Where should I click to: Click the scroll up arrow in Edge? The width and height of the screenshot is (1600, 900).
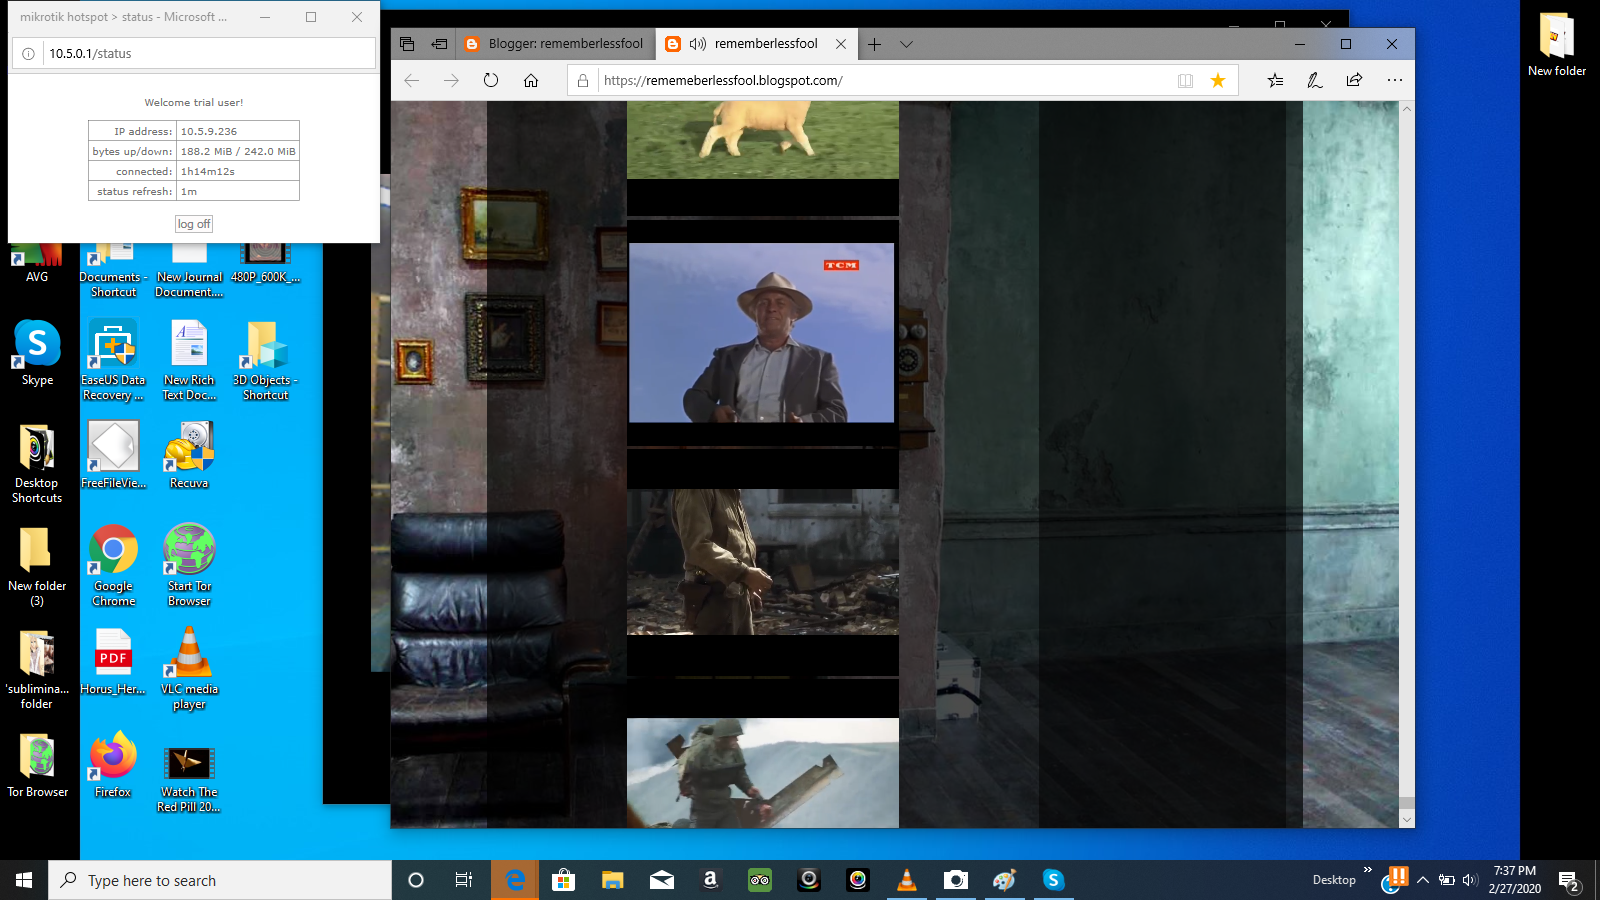(x=1407, y=109)
